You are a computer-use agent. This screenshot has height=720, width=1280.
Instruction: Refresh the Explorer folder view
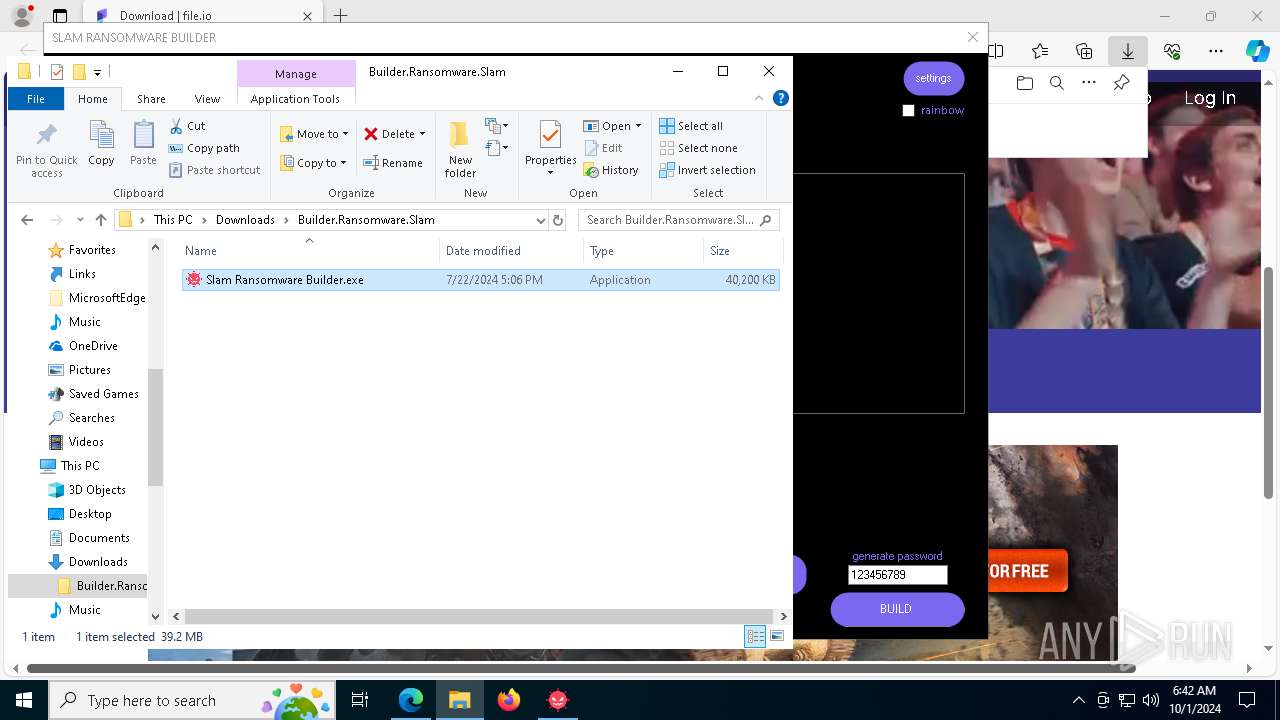tap(558, 220)
